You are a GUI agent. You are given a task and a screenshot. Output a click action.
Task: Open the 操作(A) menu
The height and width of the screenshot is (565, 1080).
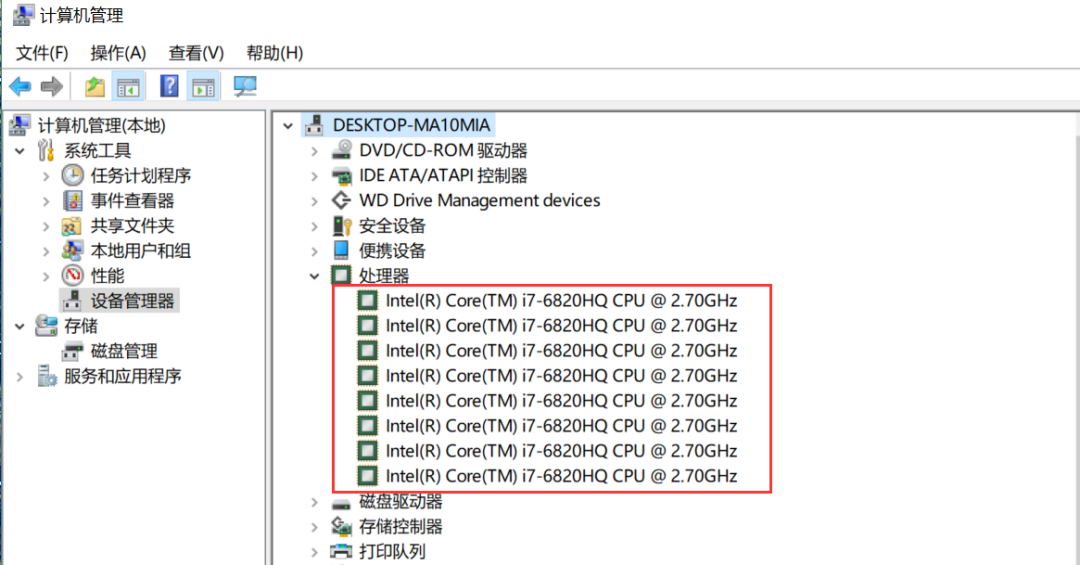[118, 53]
